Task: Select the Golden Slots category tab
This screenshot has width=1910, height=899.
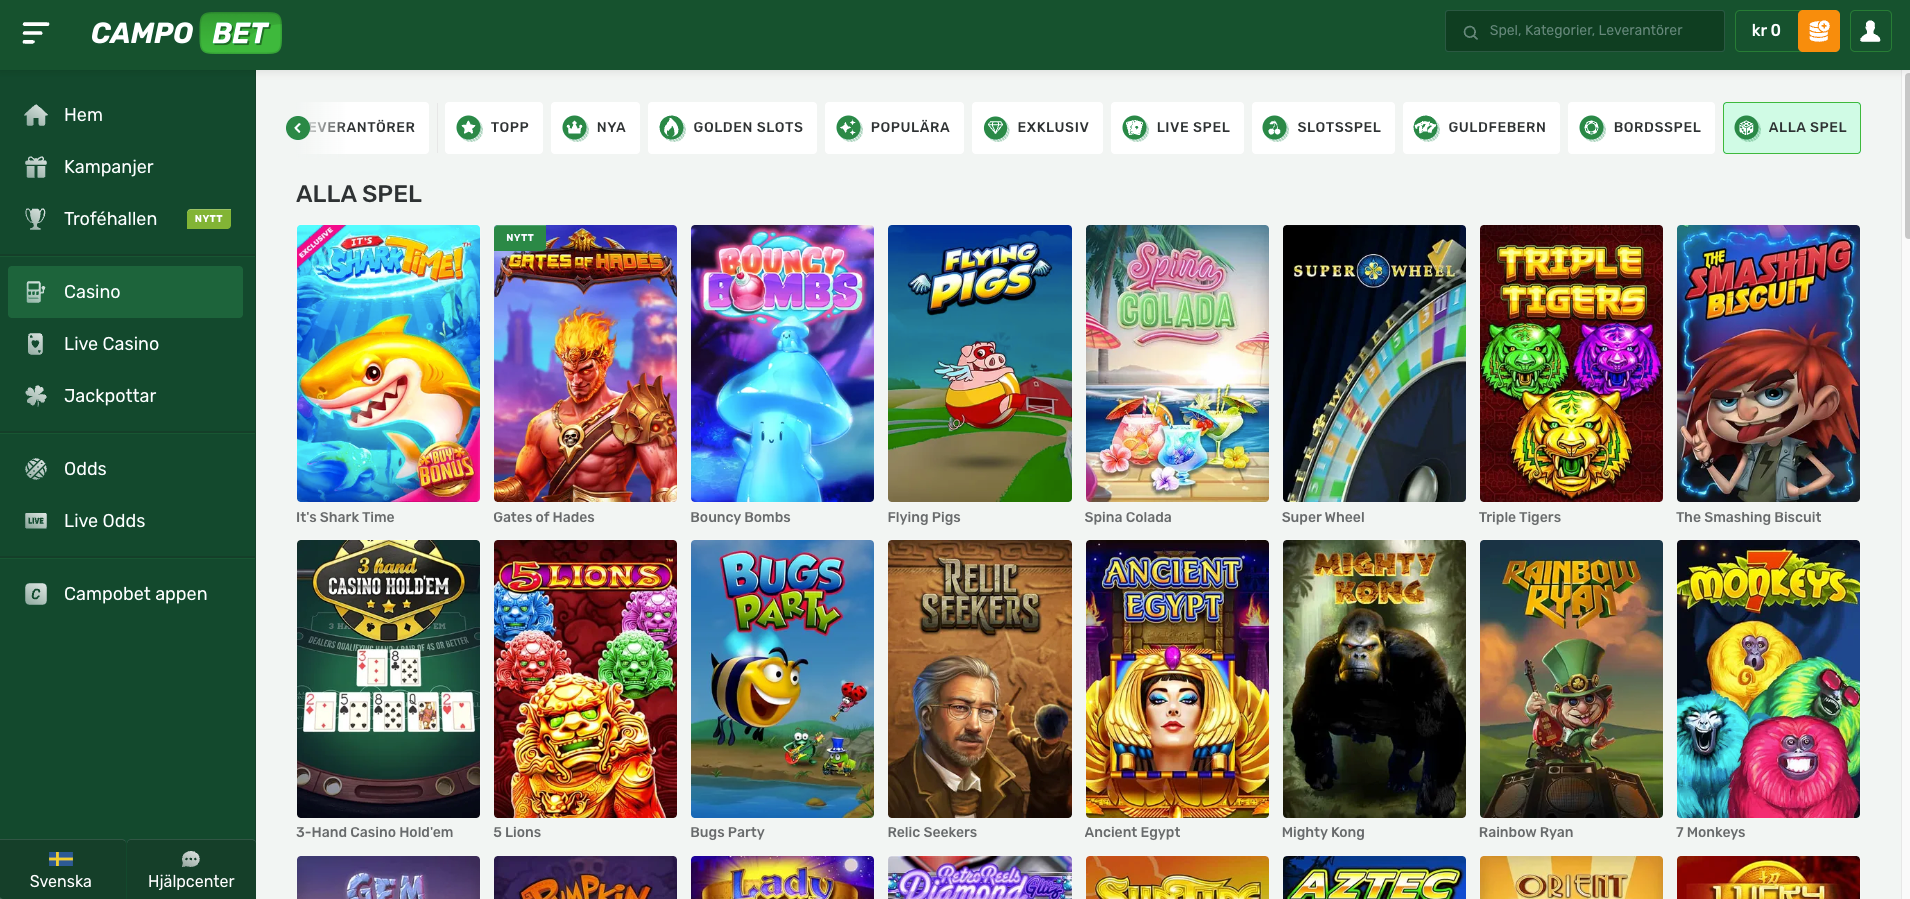Action: tap(732, 128)
